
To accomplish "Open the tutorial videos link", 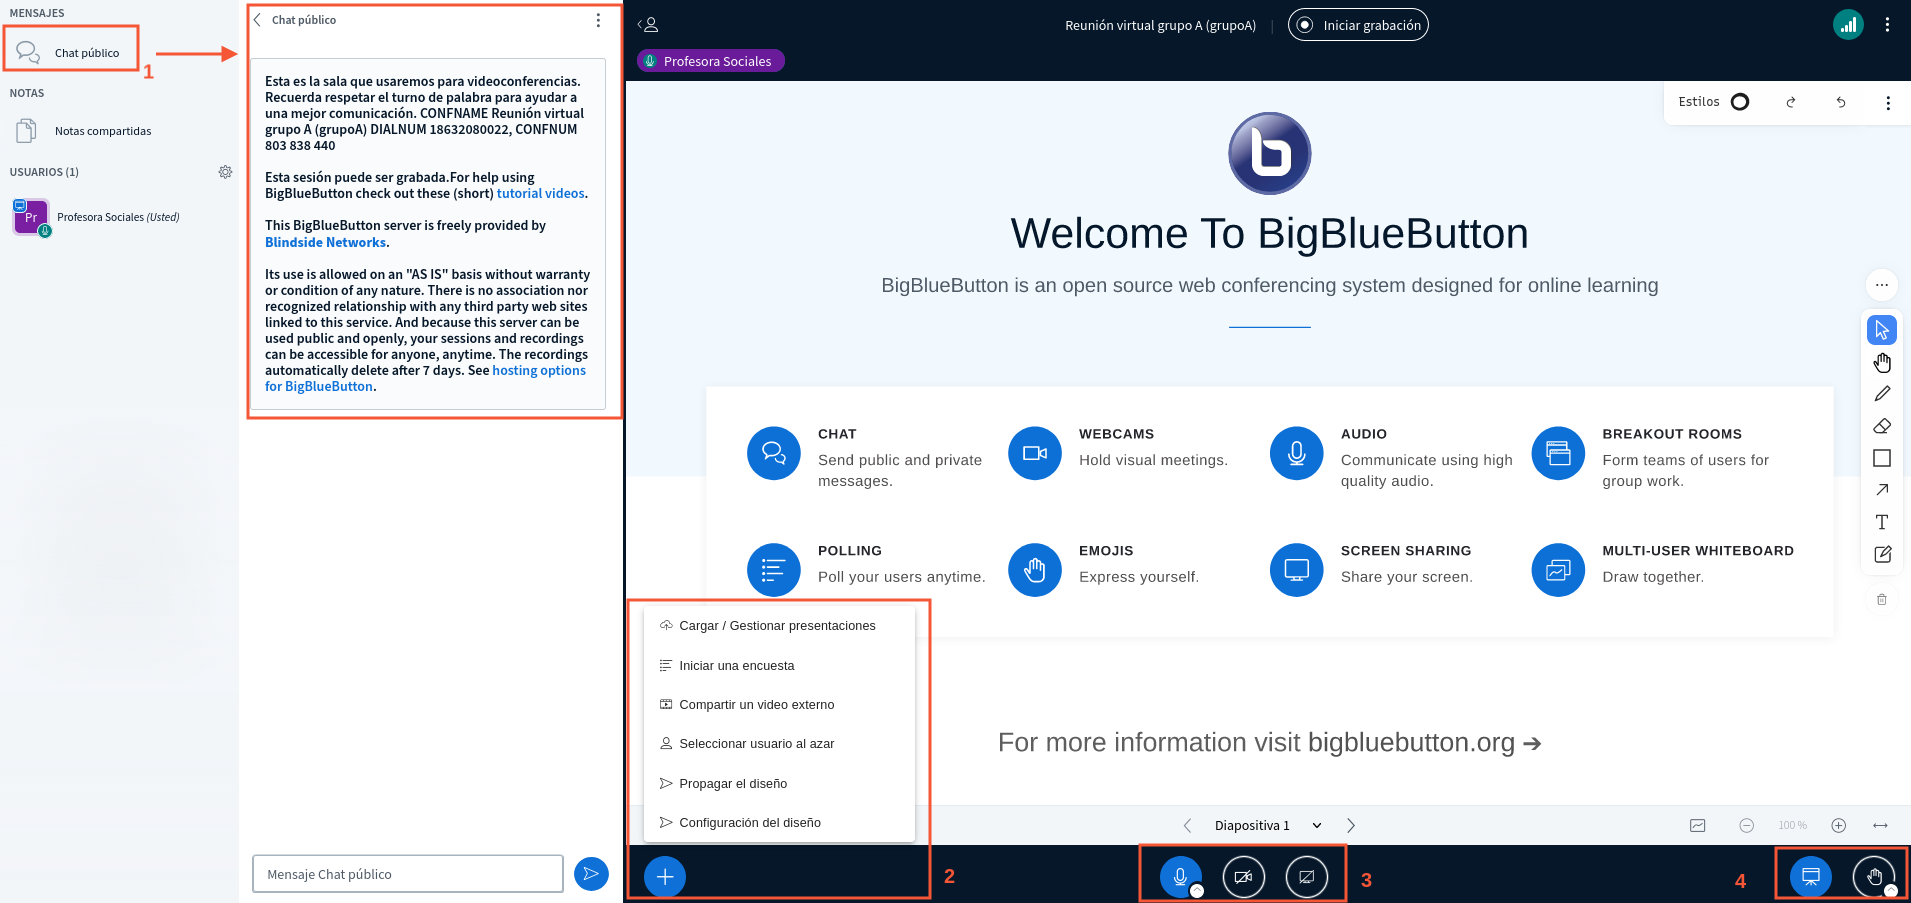I will tap(540, 194).
